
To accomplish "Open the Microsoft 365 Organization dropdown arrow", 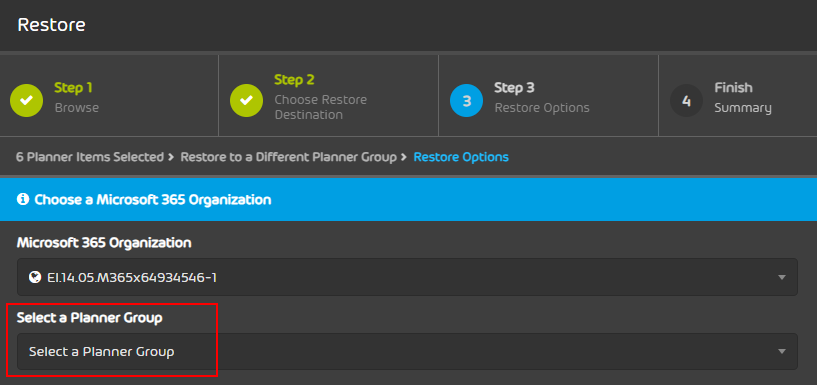I will [782, 277].
